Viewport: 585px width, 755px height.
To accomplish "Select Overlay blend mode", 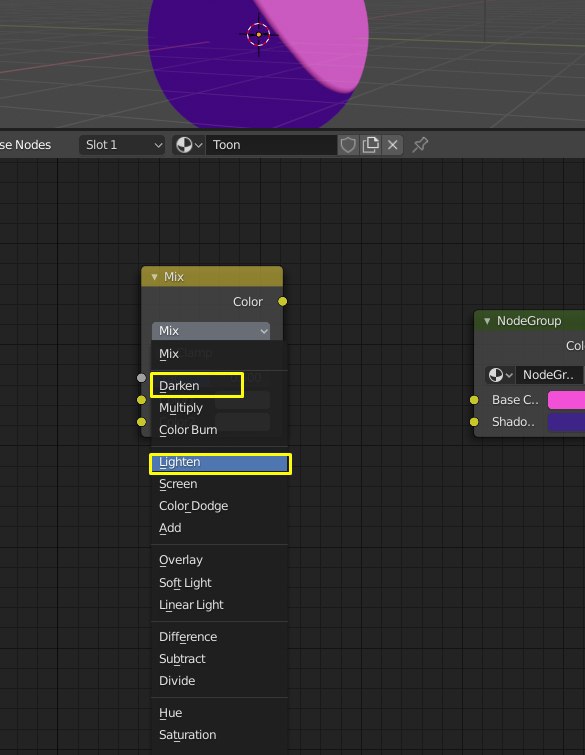I will (x=220, y=560).
